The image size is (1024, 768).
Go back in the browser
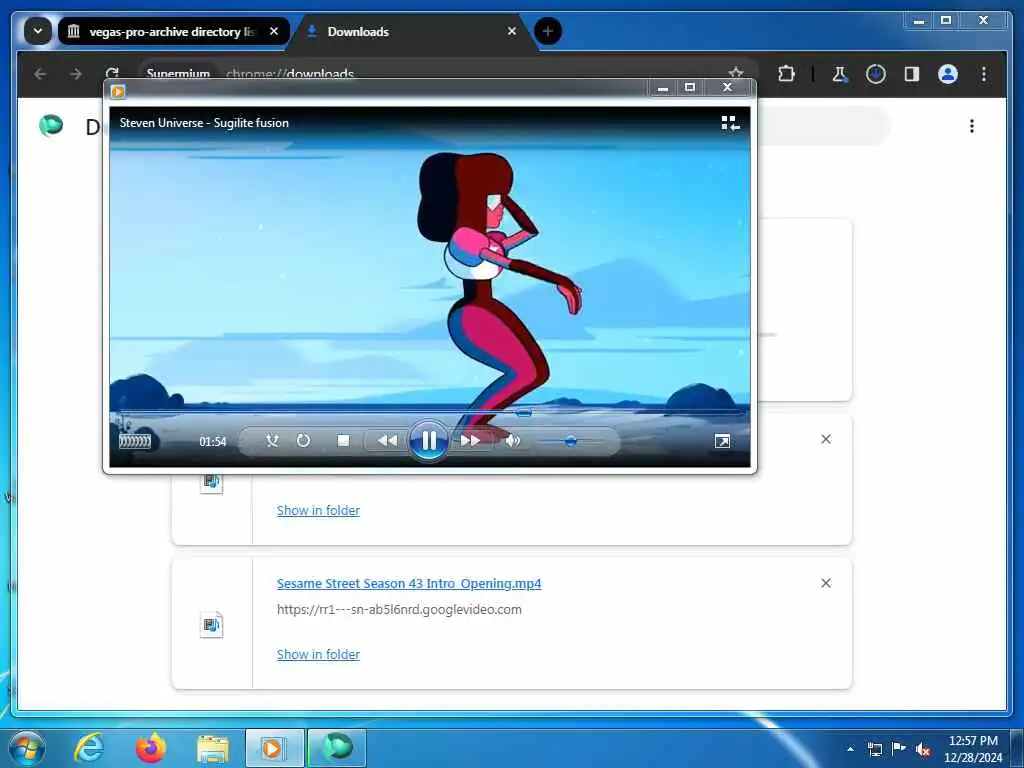[40, 74]
